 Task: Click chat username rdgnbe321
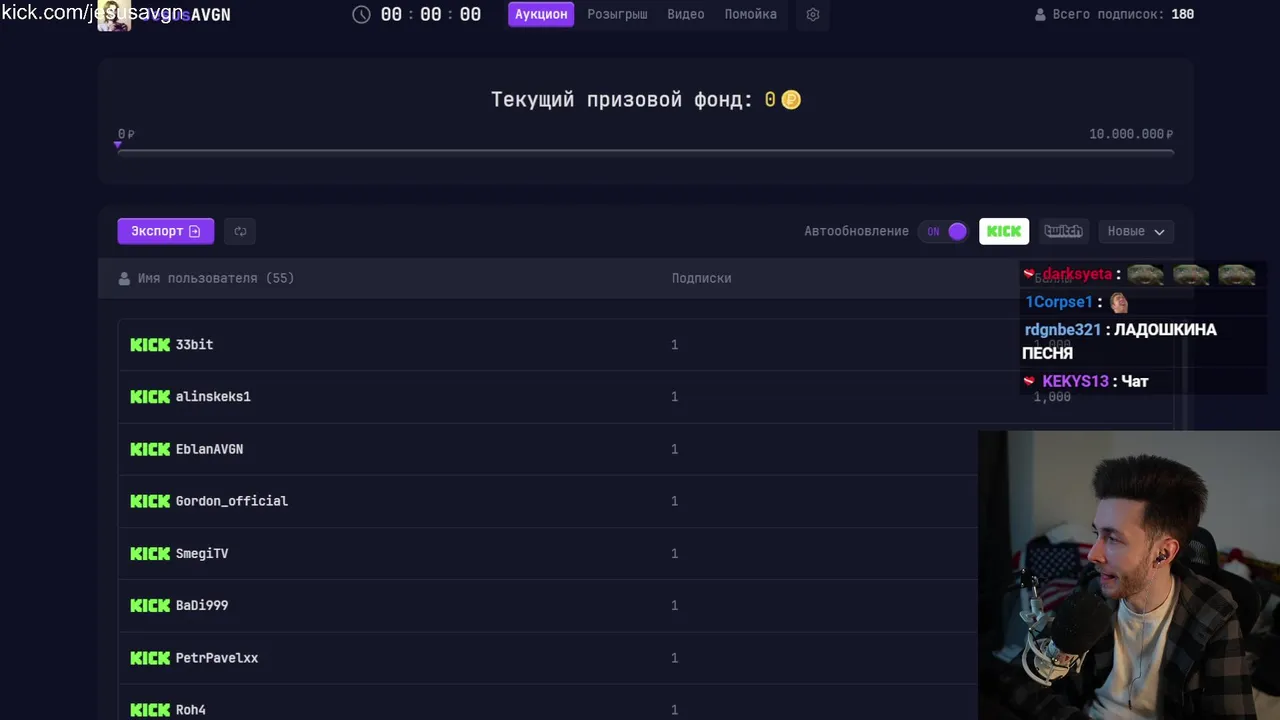[1063, 330]
